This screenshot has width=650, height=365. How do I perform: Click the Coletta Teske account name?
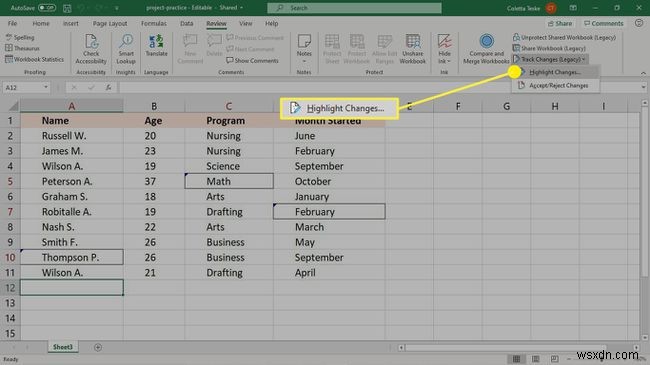[523, 8]
